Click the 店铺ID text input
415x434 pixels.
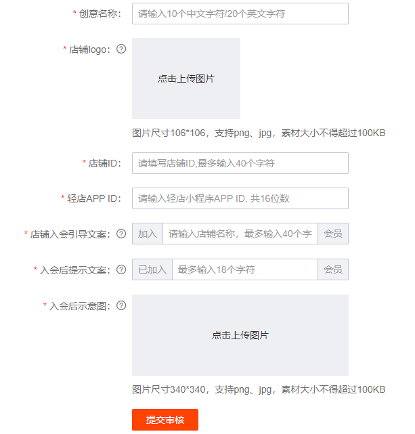(x=240, y=163)
